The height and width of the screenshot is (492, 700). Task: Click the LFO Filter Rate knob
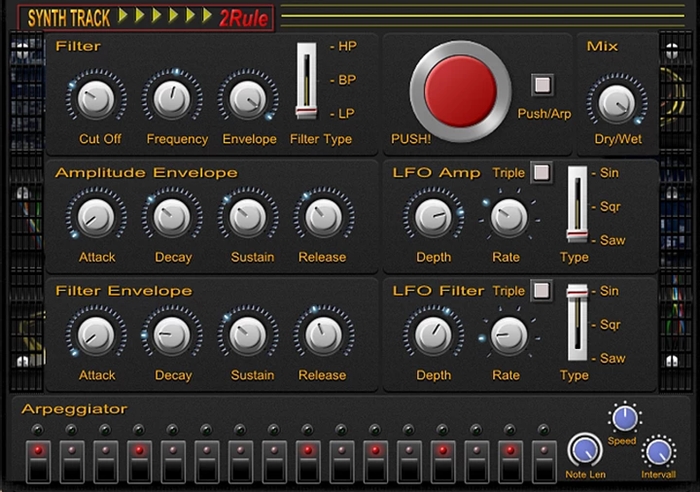point(508,335)
